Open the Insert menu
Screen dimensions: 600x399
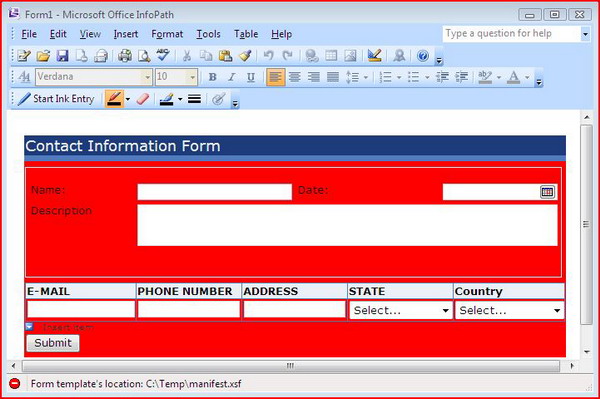[x=126, y=34]
